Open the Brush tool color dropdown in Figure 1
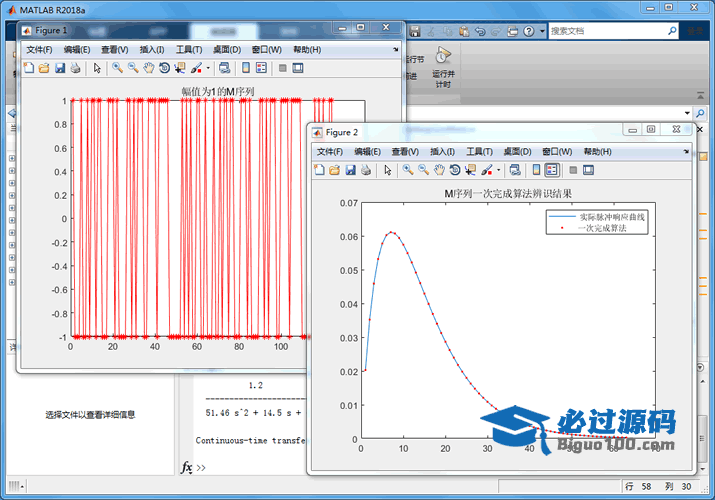The image size is (715, 500). (x=207, y=68)
